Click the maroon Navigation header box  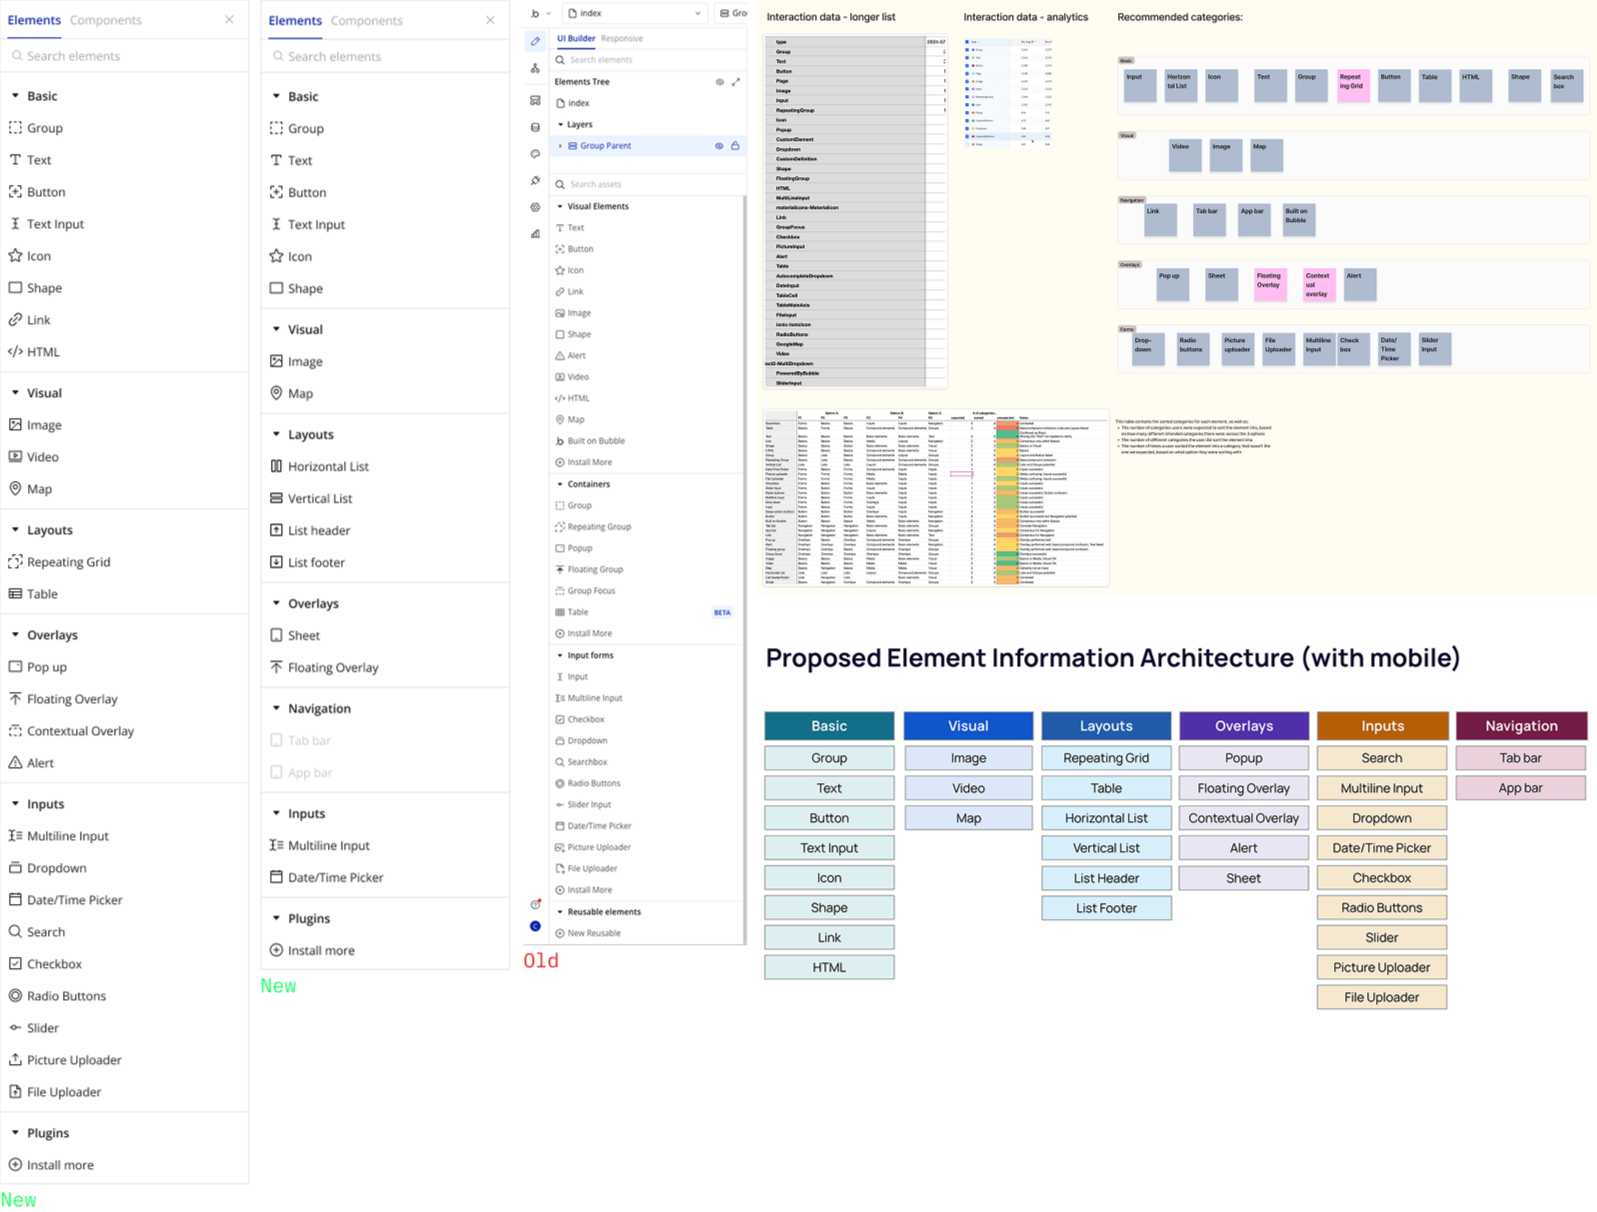tap(1521, 726)
